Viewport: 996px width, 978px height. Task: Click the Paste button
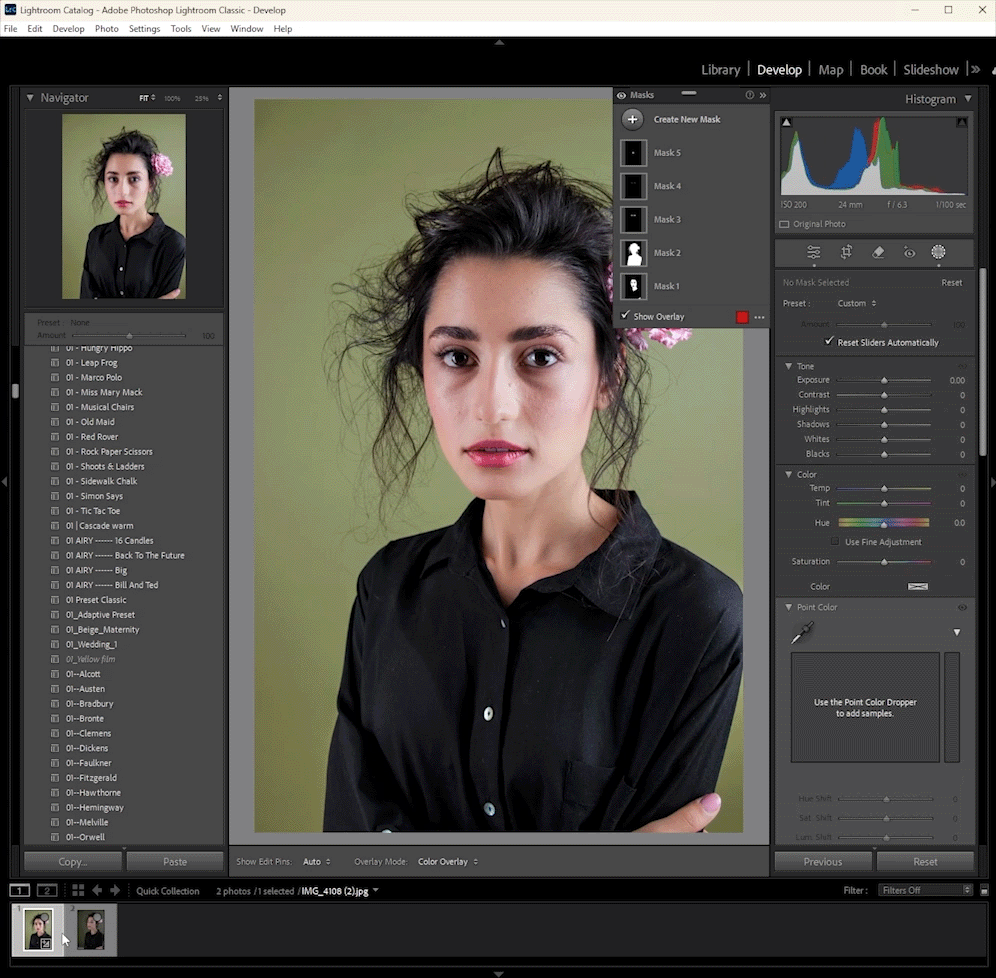175,862
